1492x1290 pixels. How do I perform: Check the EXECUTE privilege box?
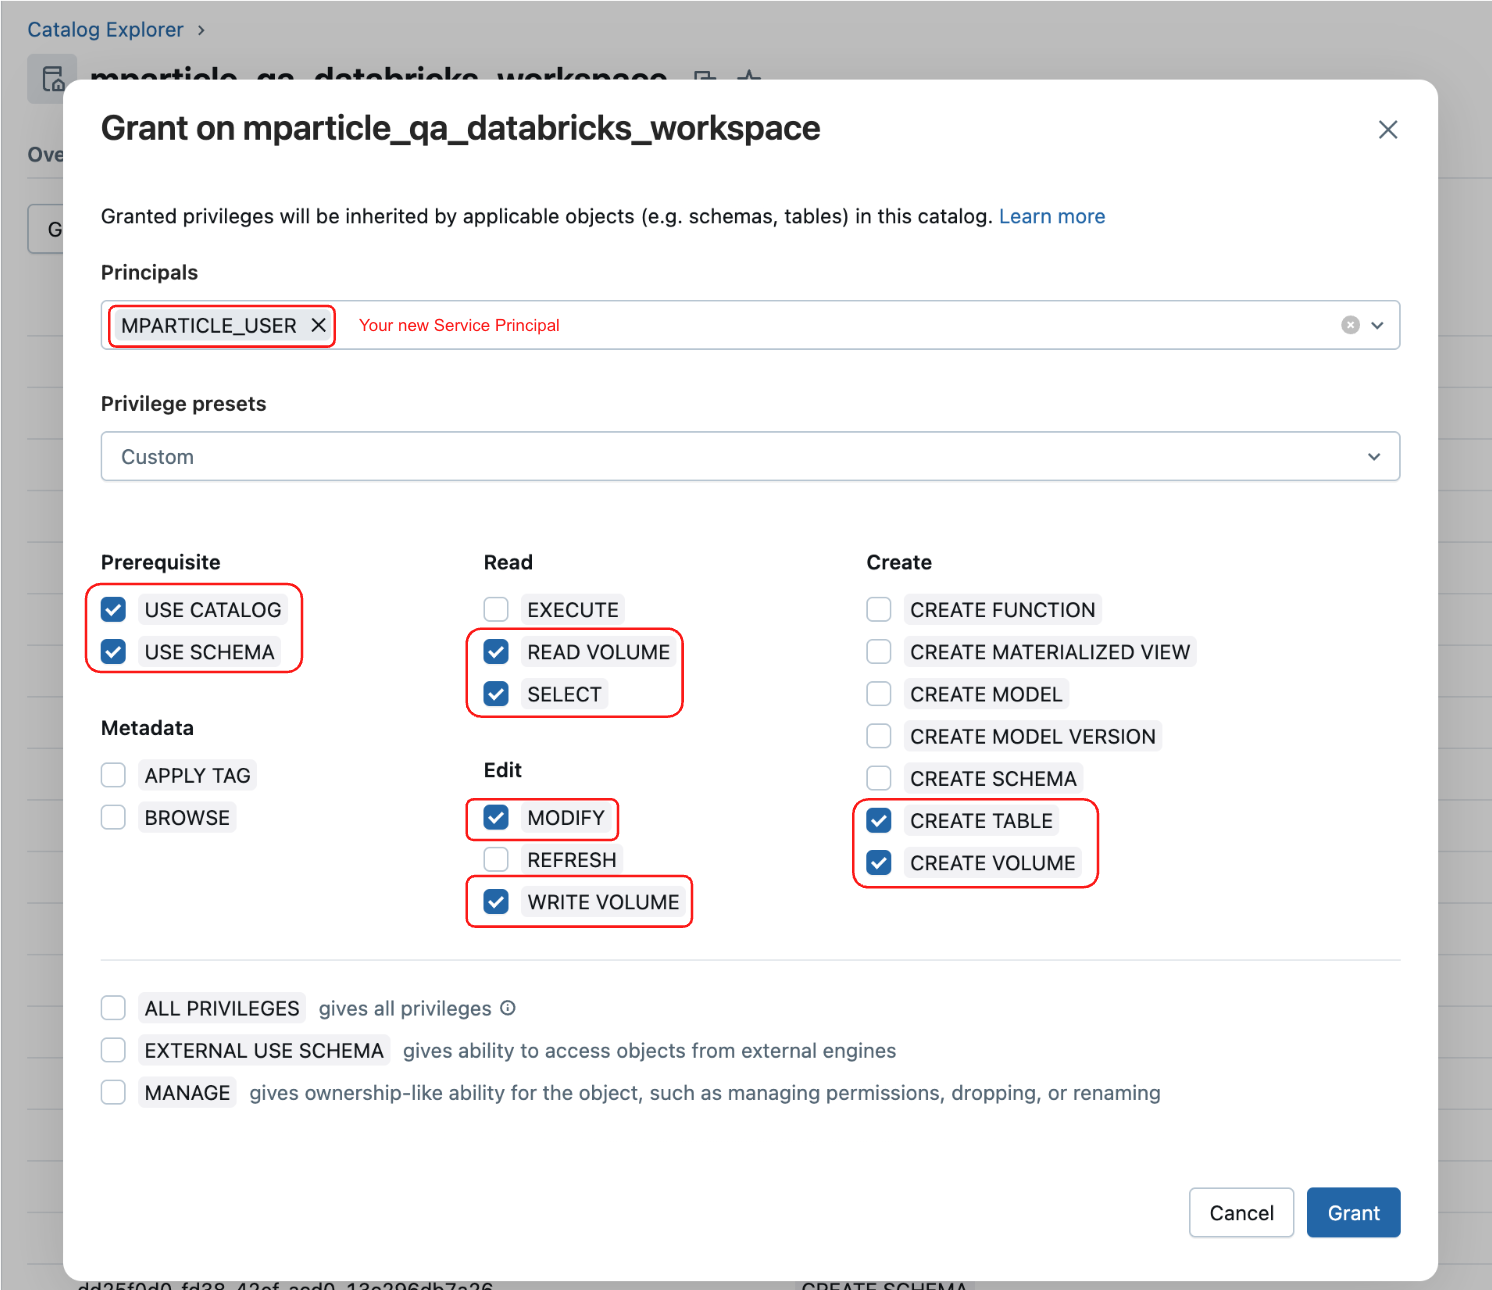point(496,609)
